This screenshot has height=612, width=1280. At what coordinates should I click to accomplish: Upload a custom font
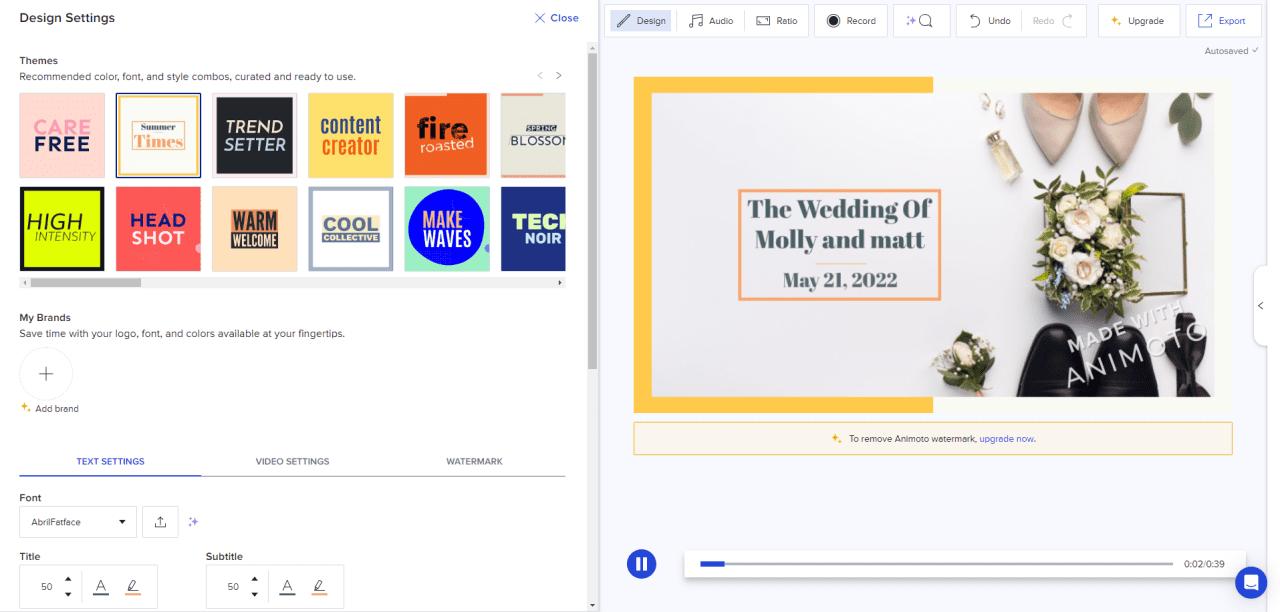(x=160, y=521)
